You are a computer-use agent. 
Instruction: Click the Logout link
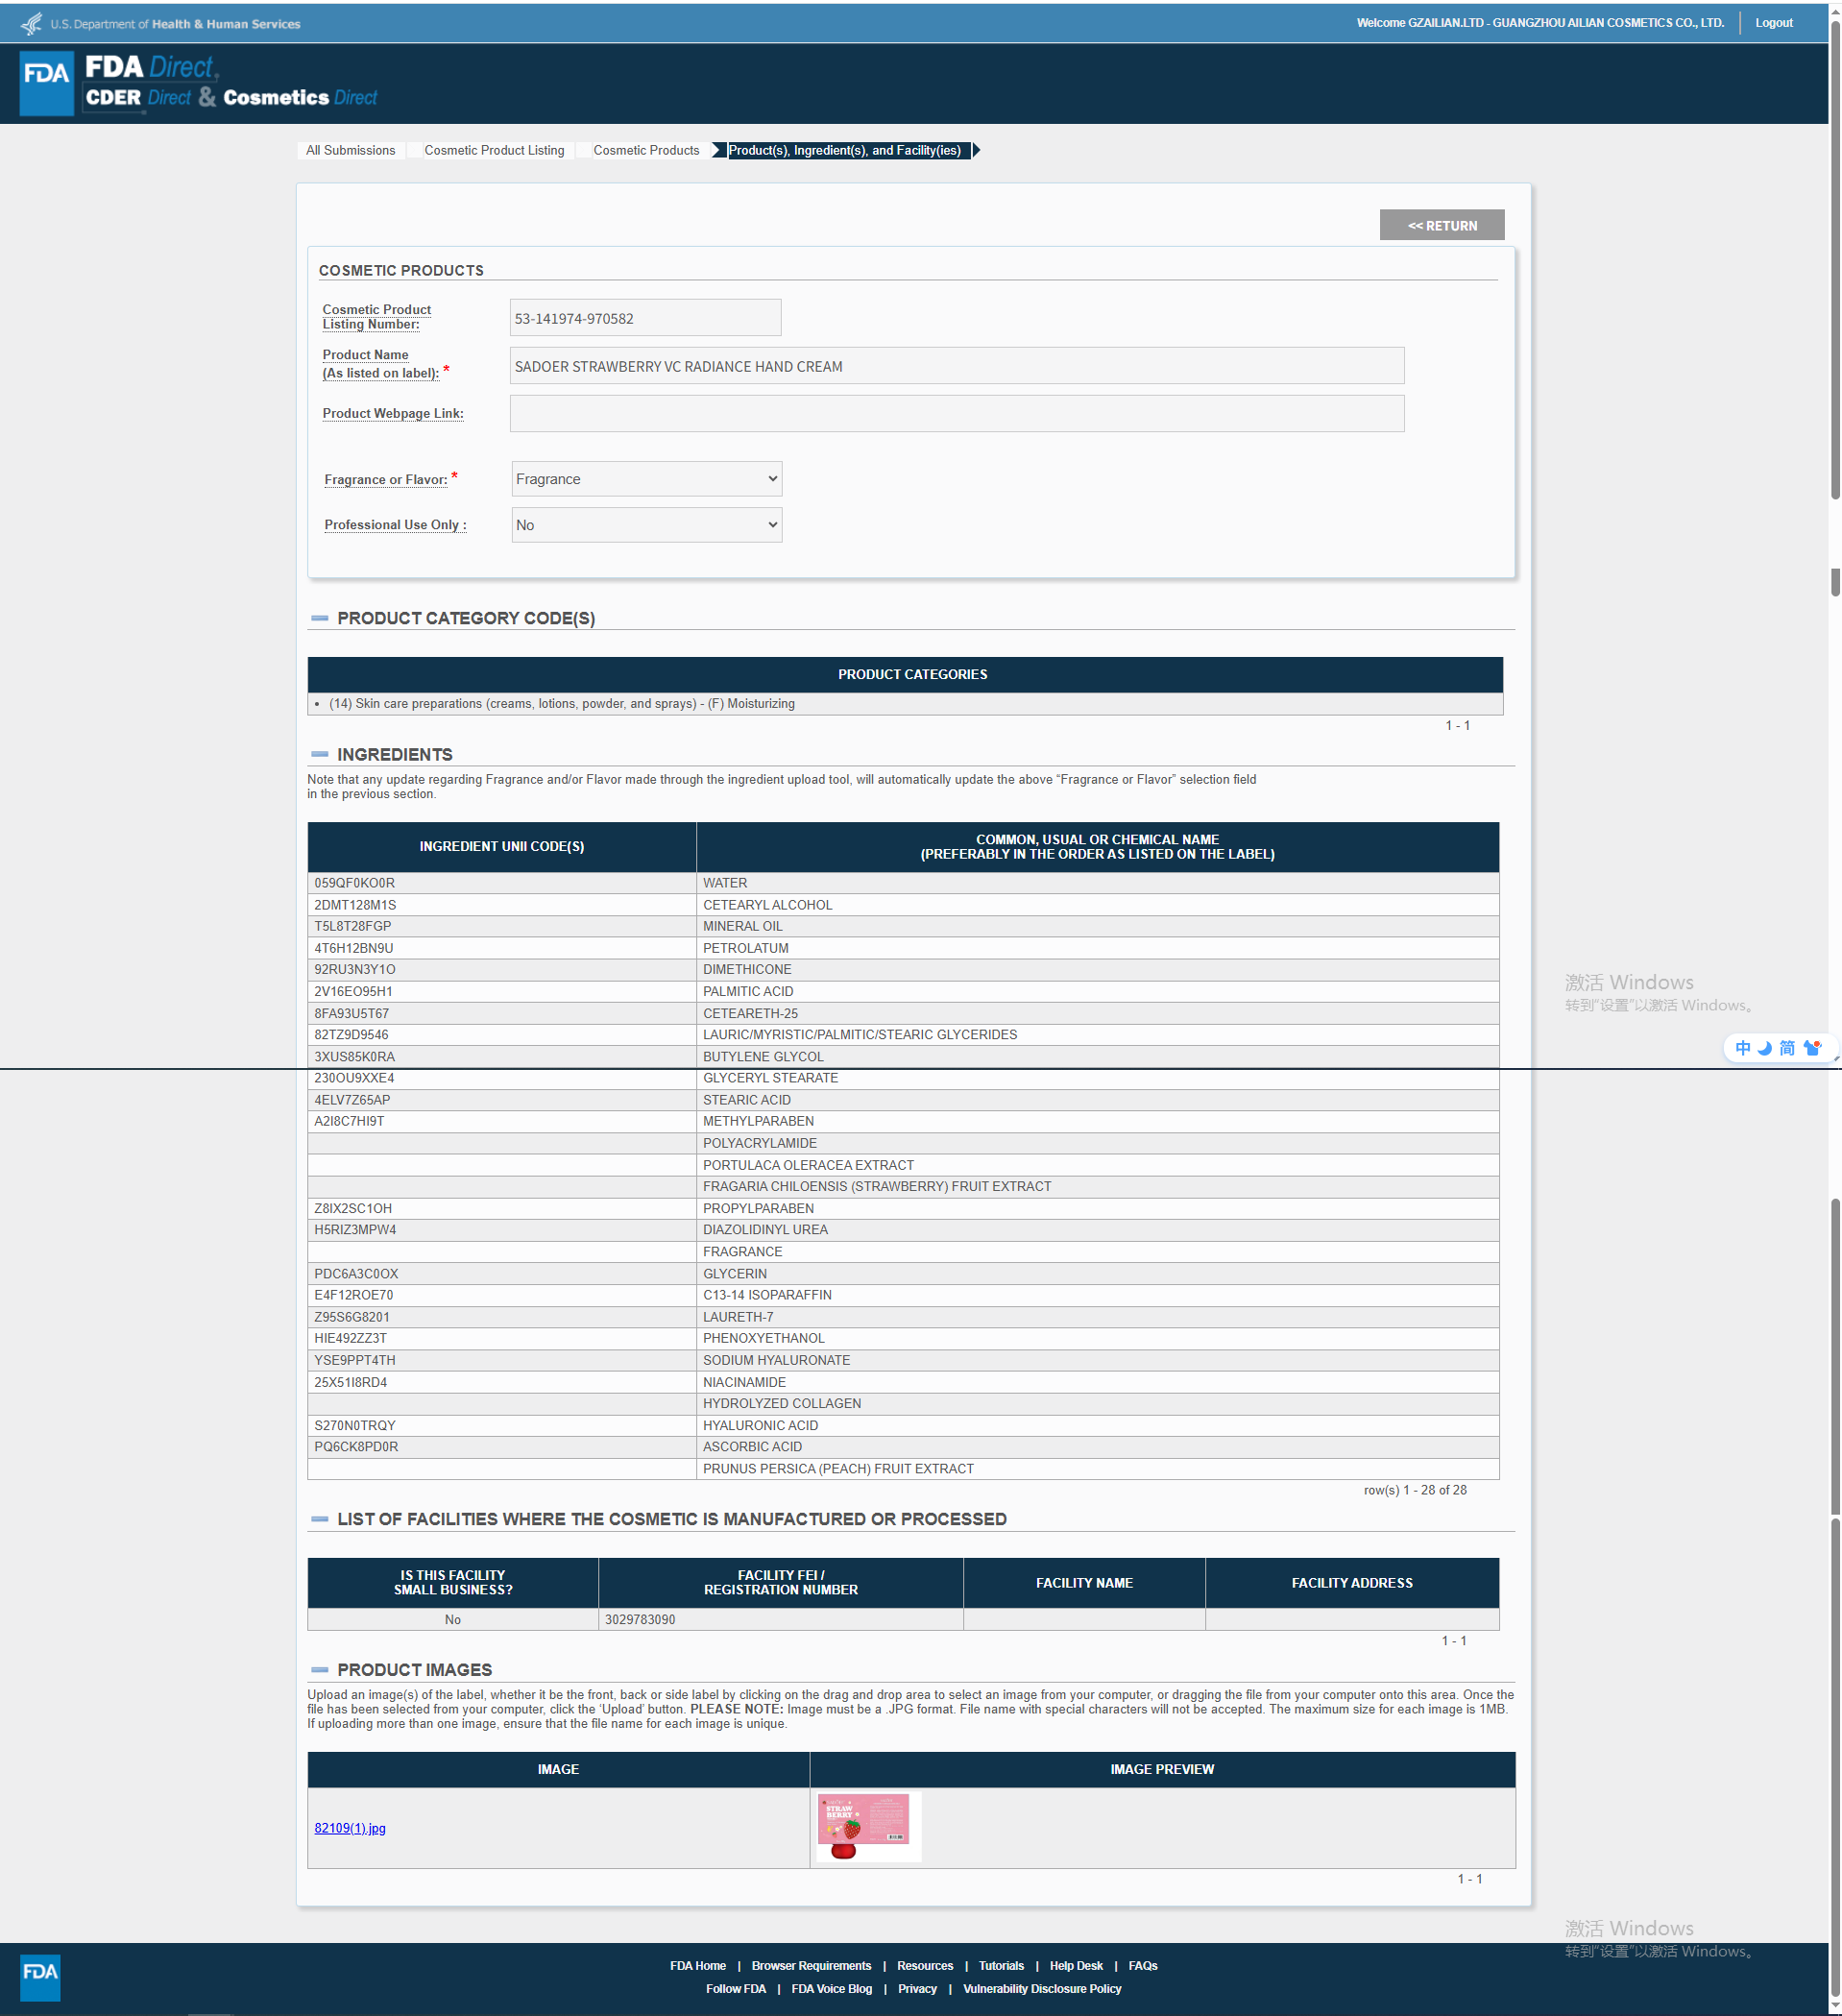pos(1773,23)
